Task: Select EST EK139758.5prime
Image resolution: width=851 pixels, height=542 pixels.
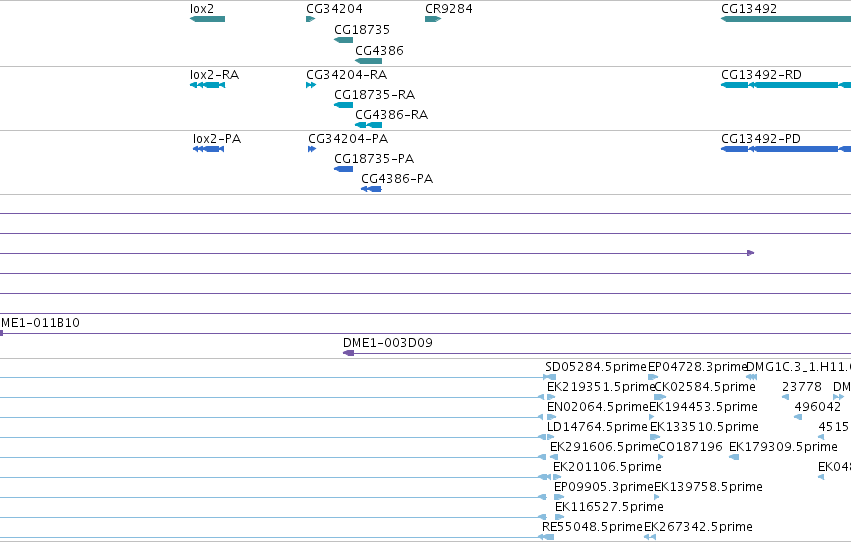Action: point(657,497)
